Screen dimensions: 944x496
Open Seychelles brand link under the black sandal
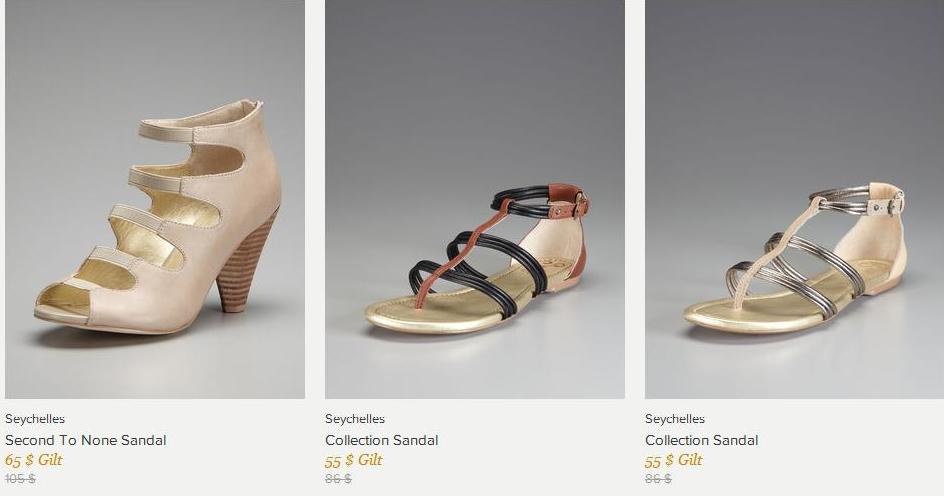[355, 419]
